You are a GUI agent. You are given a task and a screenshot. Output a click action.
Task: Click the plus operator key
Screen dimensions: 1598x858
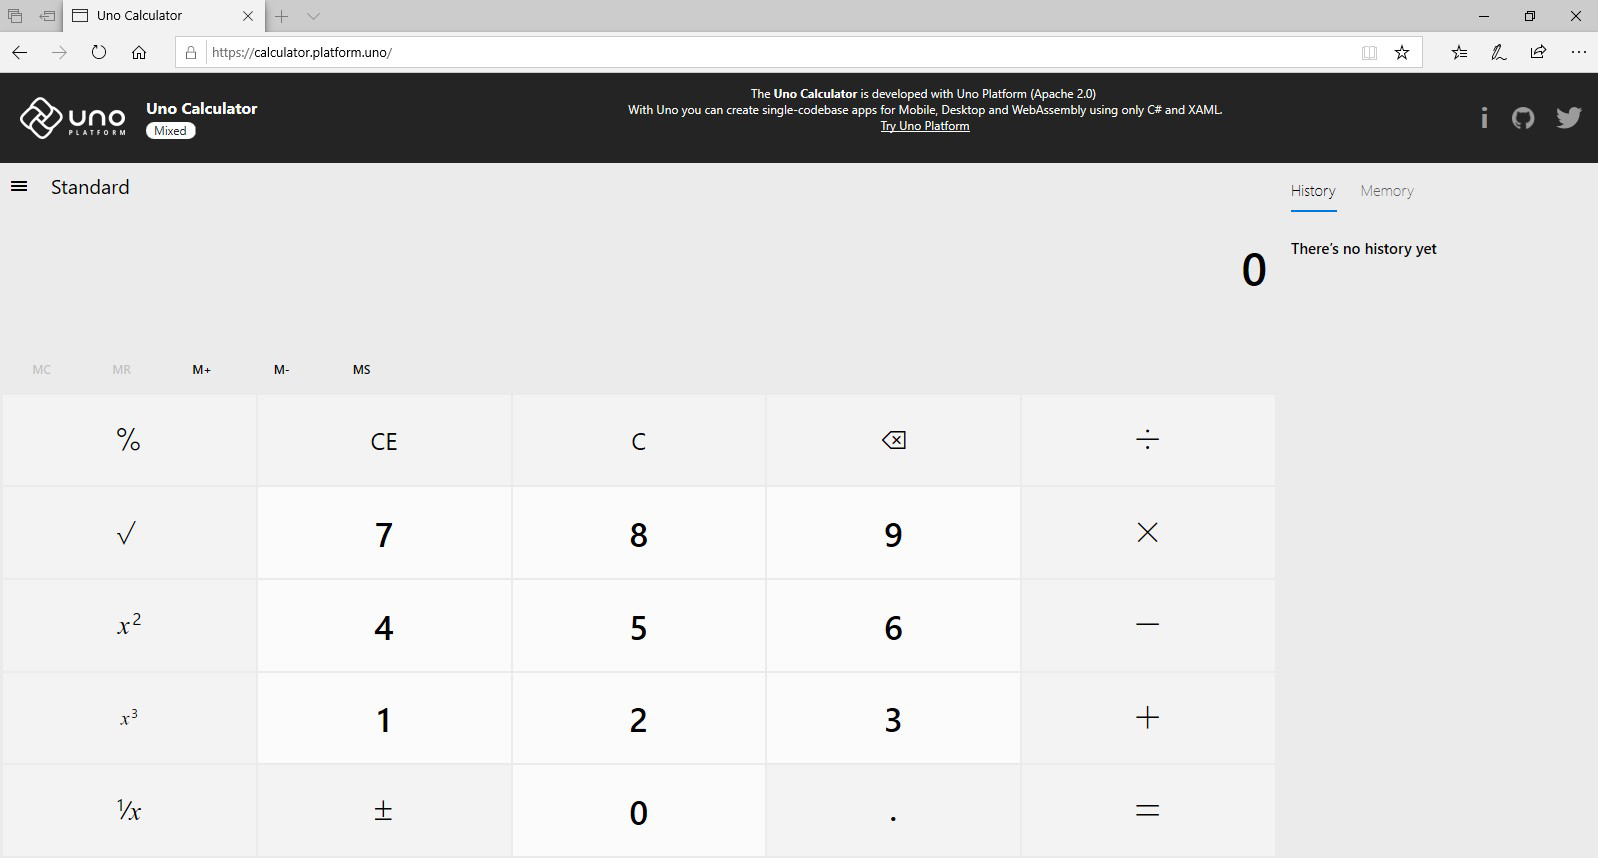click(x=1148, y=718)
